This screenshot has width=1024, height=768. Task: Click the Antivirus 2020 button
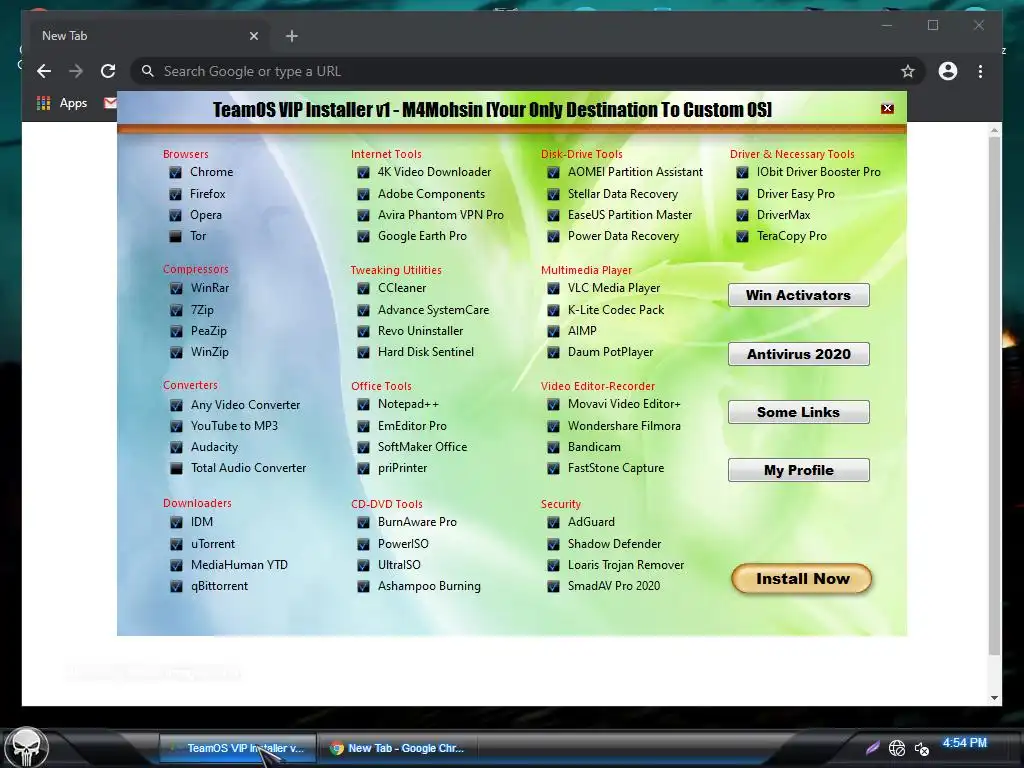(799, 354)
